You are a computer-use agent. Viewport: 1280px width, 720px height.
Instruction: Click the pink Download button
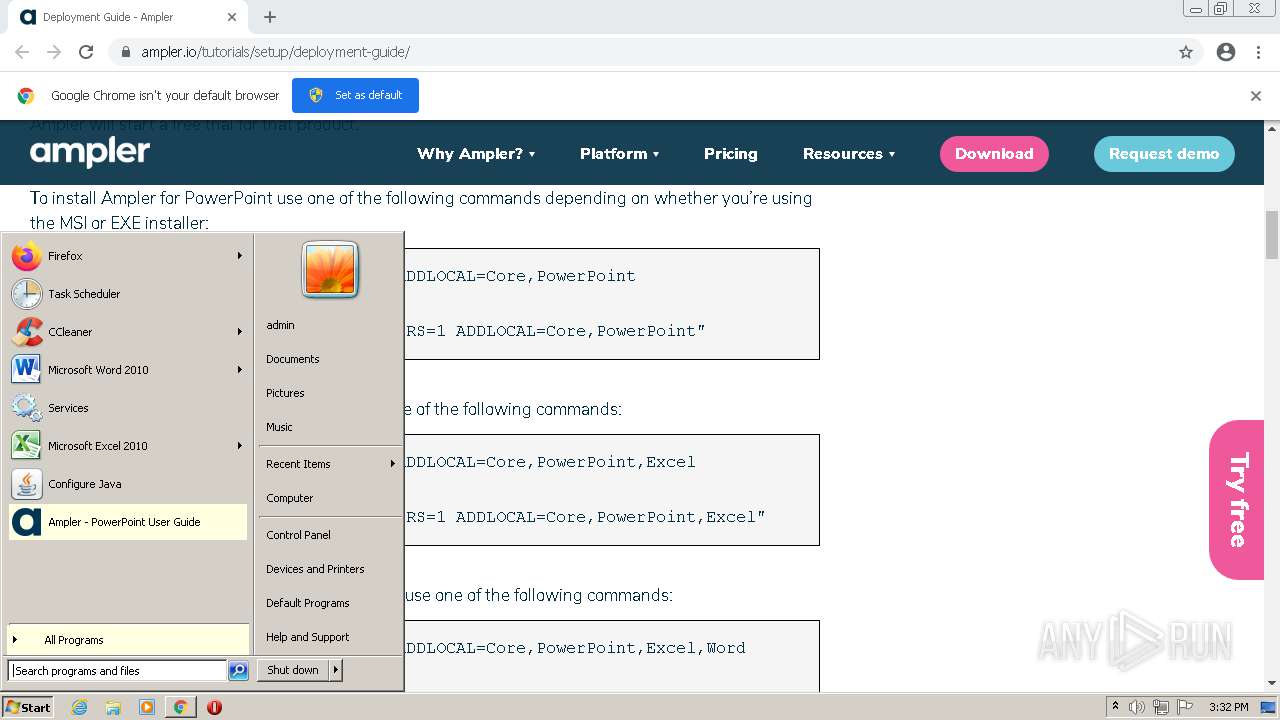pyautogui.click(x=994, y=154)
